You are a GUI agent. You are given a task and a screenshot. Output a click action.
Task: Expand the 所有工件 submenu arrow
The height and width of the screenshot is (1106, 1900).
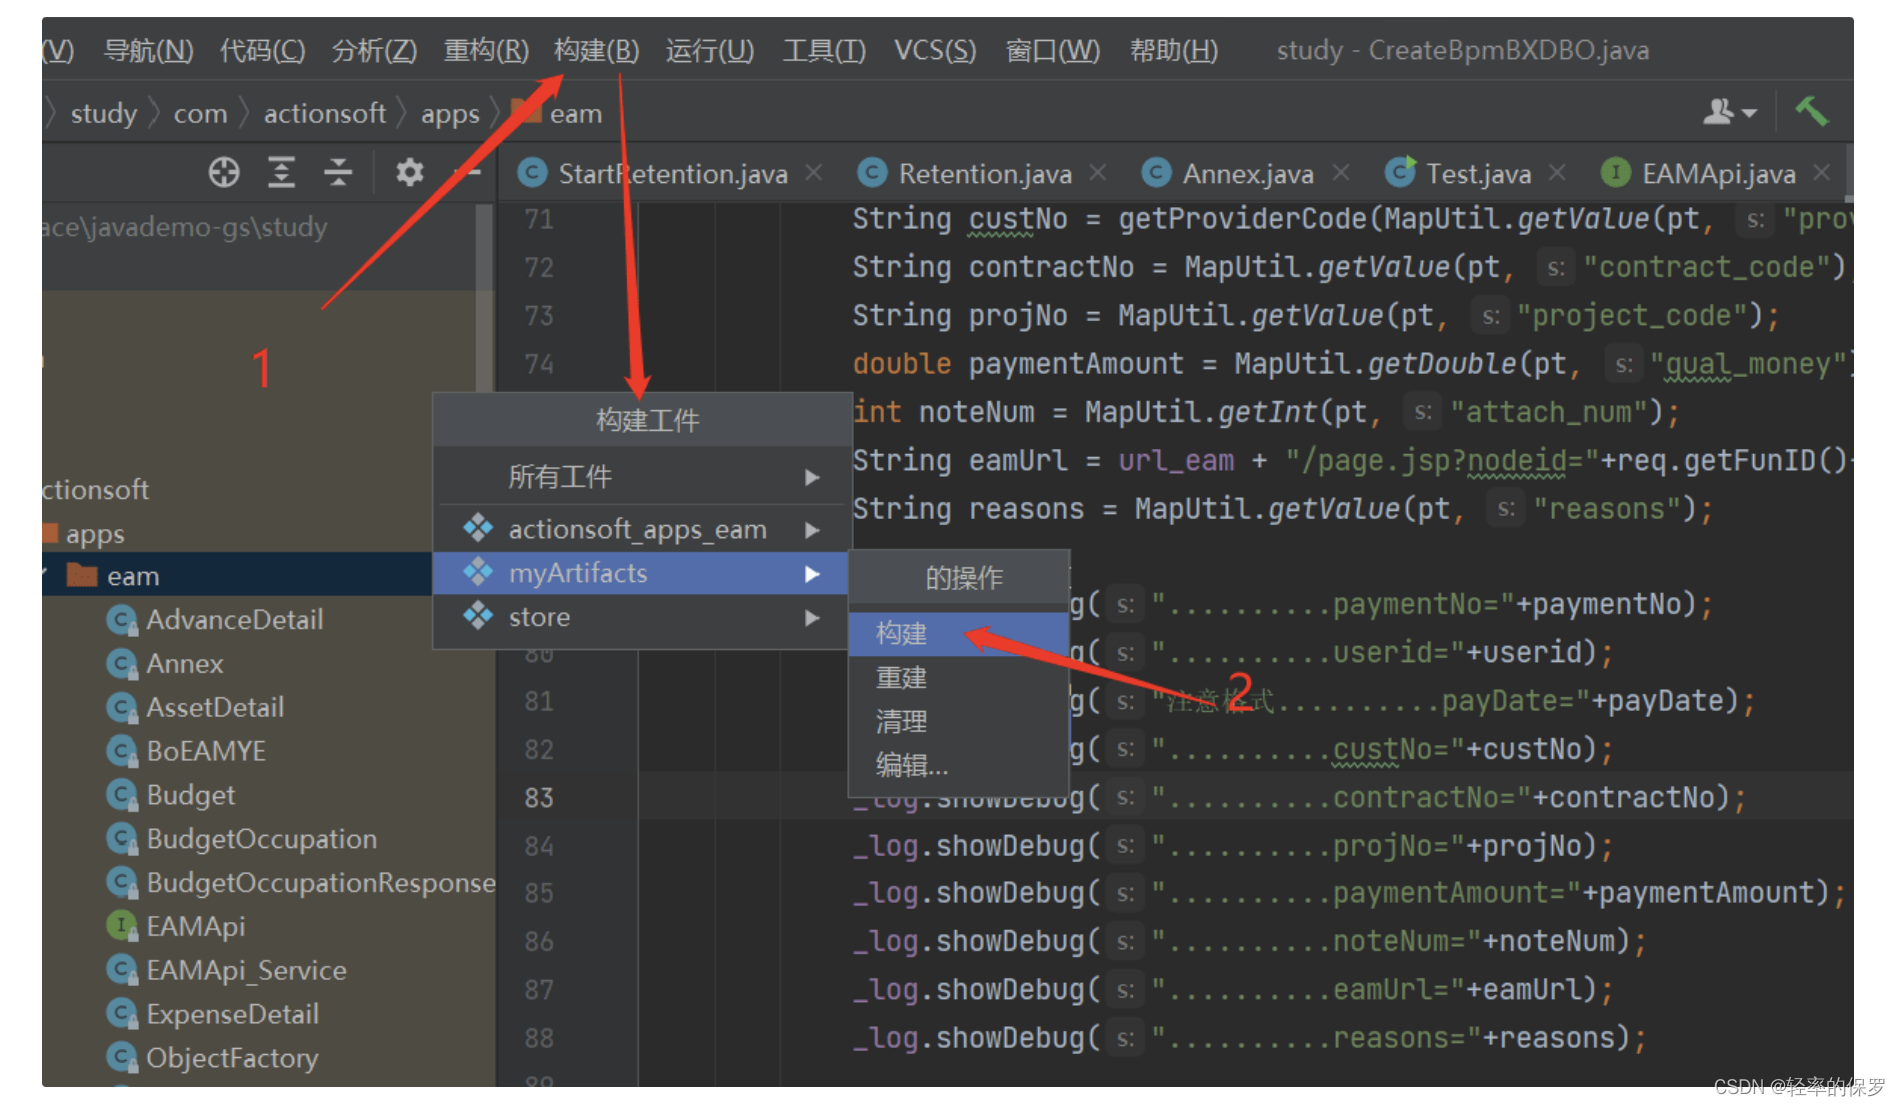(x=812, y=478)
